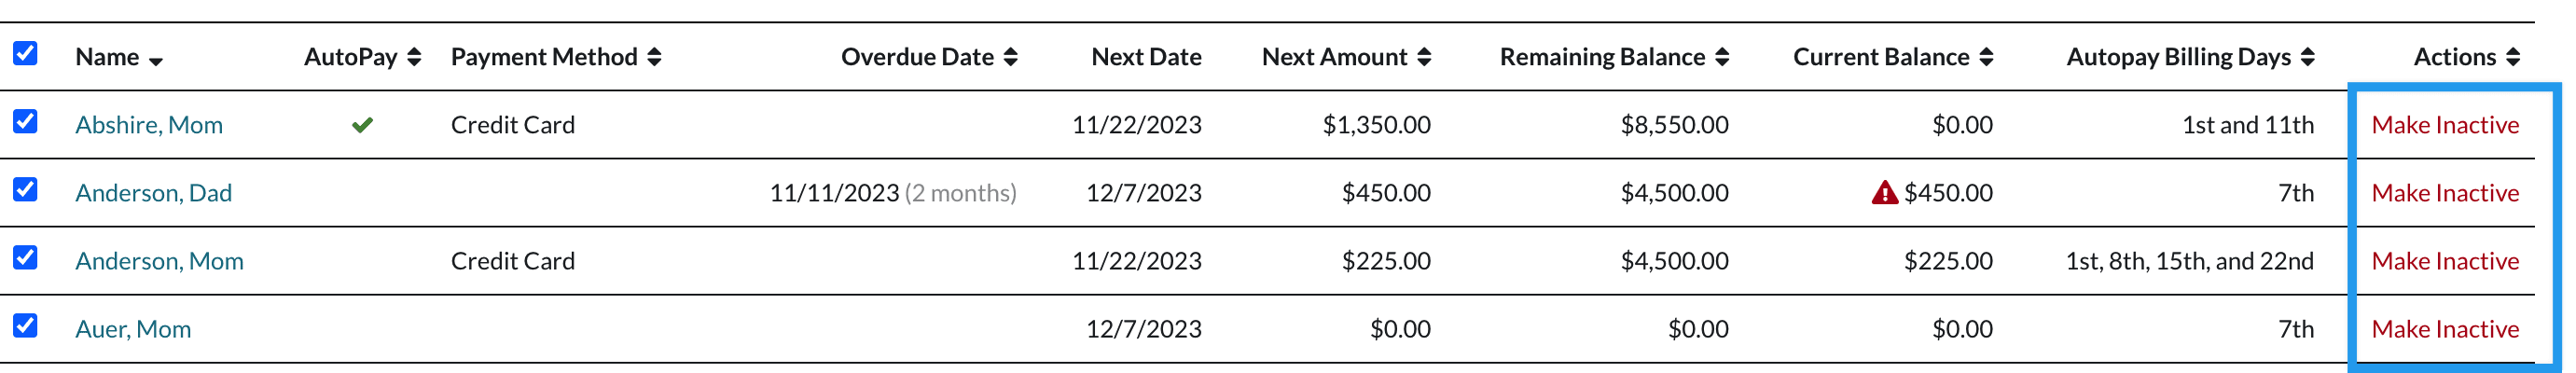Click the Actions column sort arrows

pyautogui.click(x=2513, y=57)
